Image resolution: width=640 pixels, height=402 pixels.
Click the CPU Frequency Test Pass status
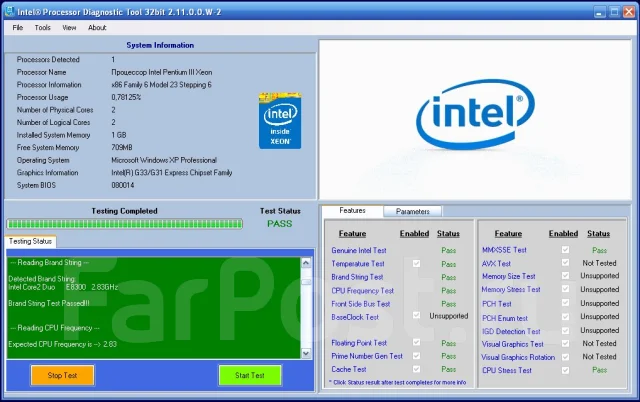[449, 291]
